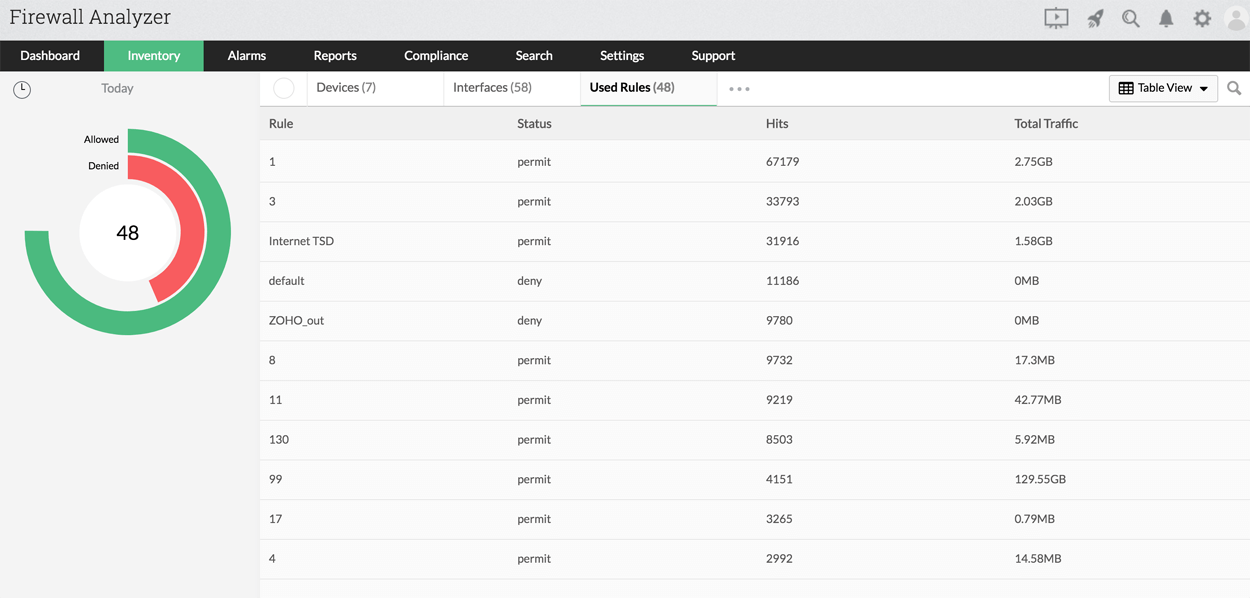Open the Dashboard menu item

(52, 55)
